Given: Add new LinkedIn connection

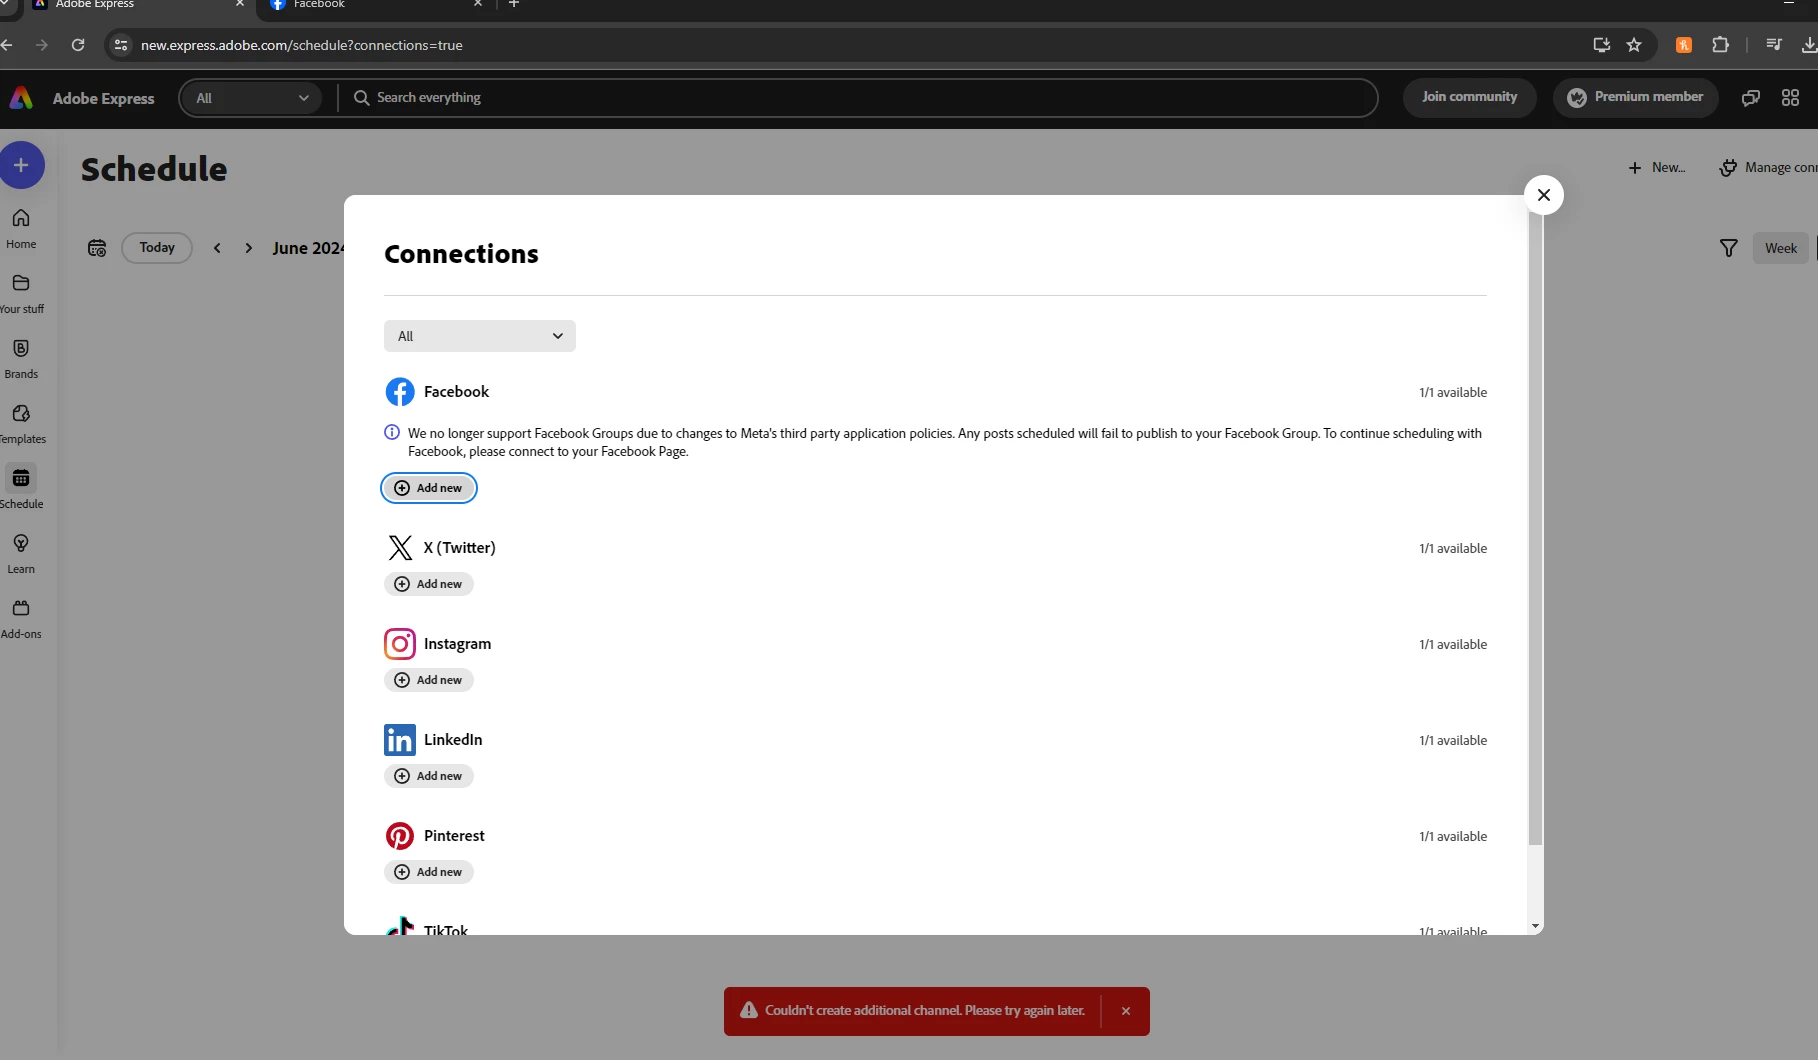Looking at the screenshot, I should (429, 776).
